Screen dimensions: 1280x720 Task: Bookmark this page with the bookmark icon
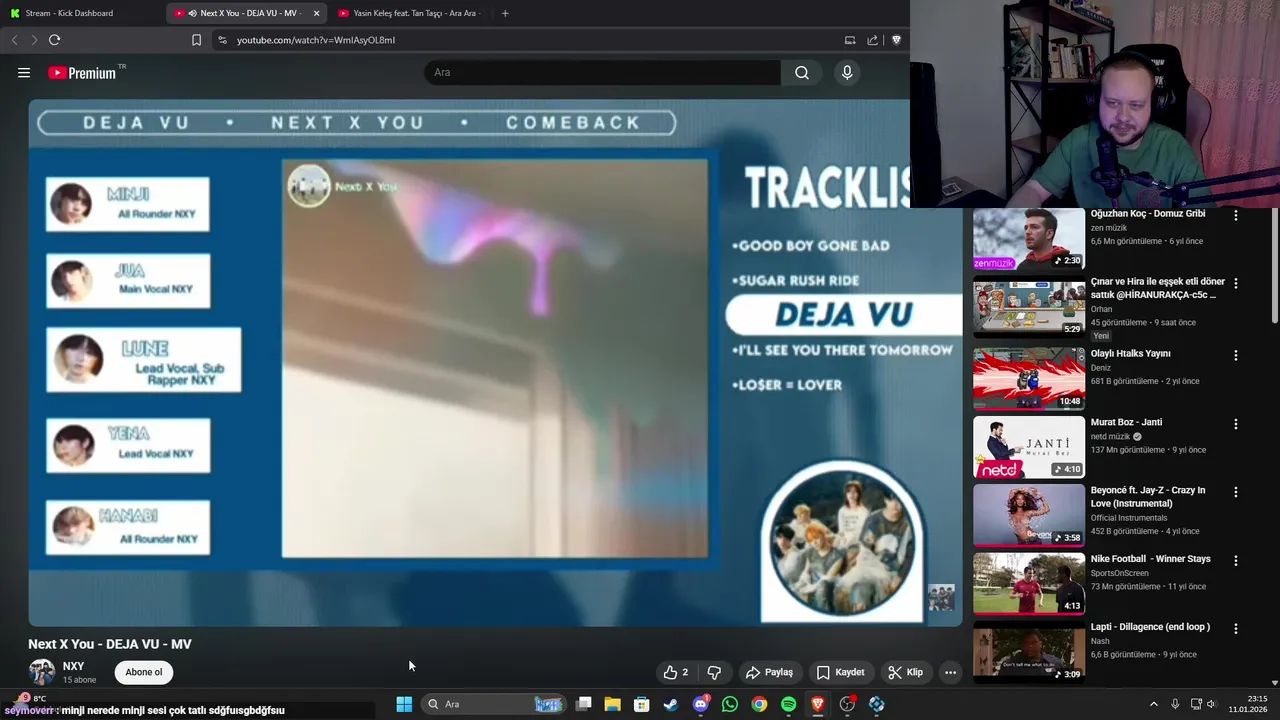click(196, 40)
